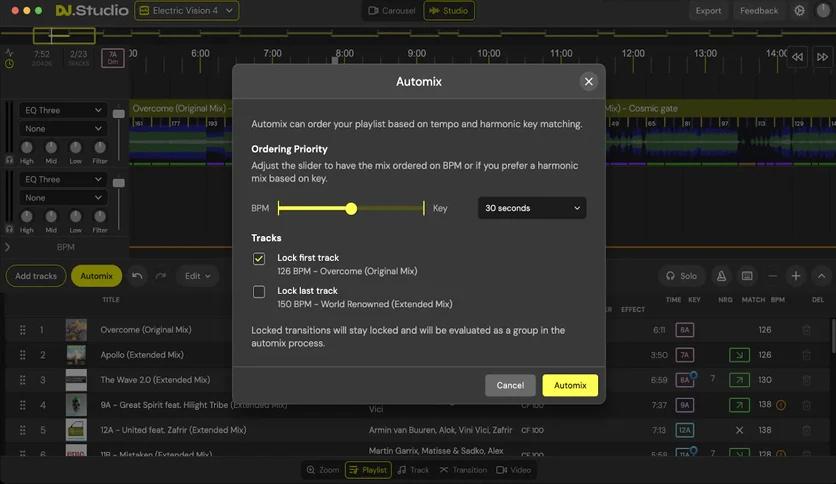
Task: Click the 7A key badge for Apollo
Action: point(685,355)
